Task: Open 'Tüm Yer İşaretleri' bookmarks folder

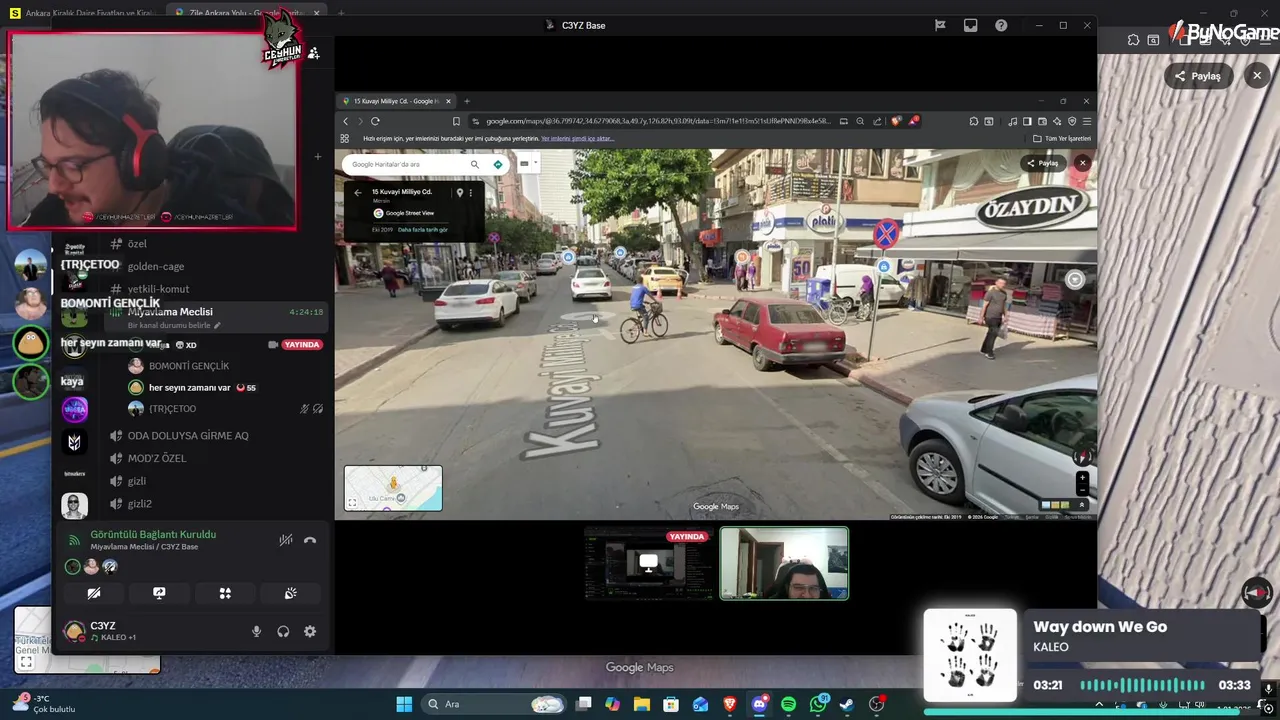Action: (1062, 139)
